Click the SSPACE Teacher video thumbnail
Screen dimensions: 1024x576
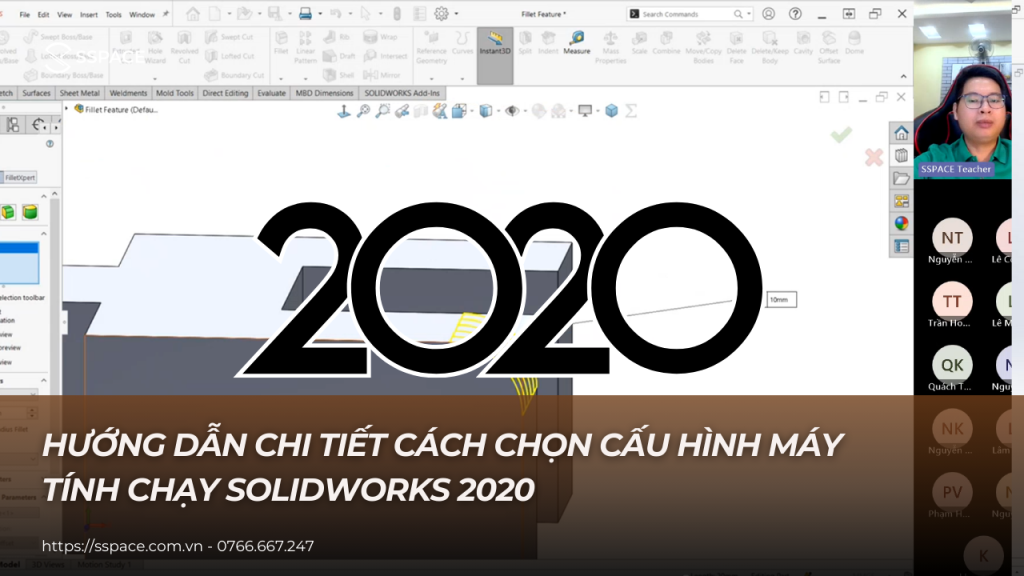pyautogui.click(x=963, y=89)
